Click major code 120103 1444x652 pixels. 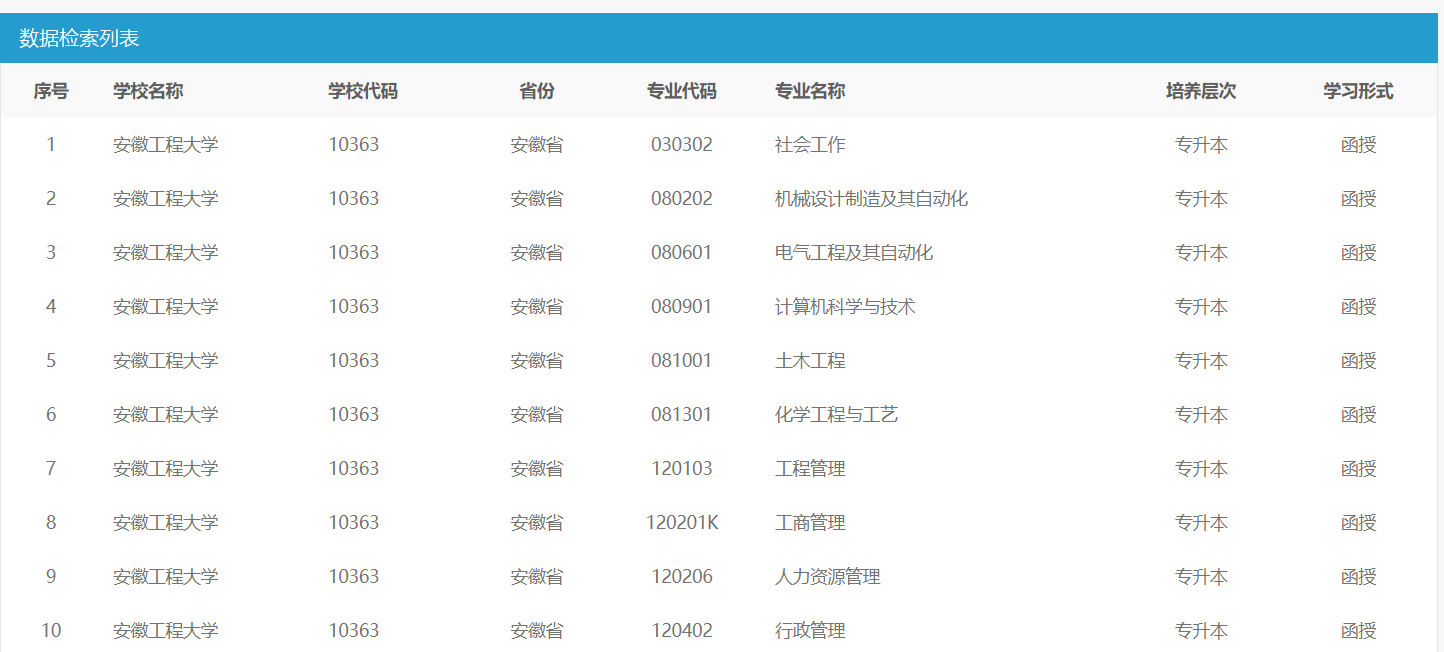click(682, 469)
